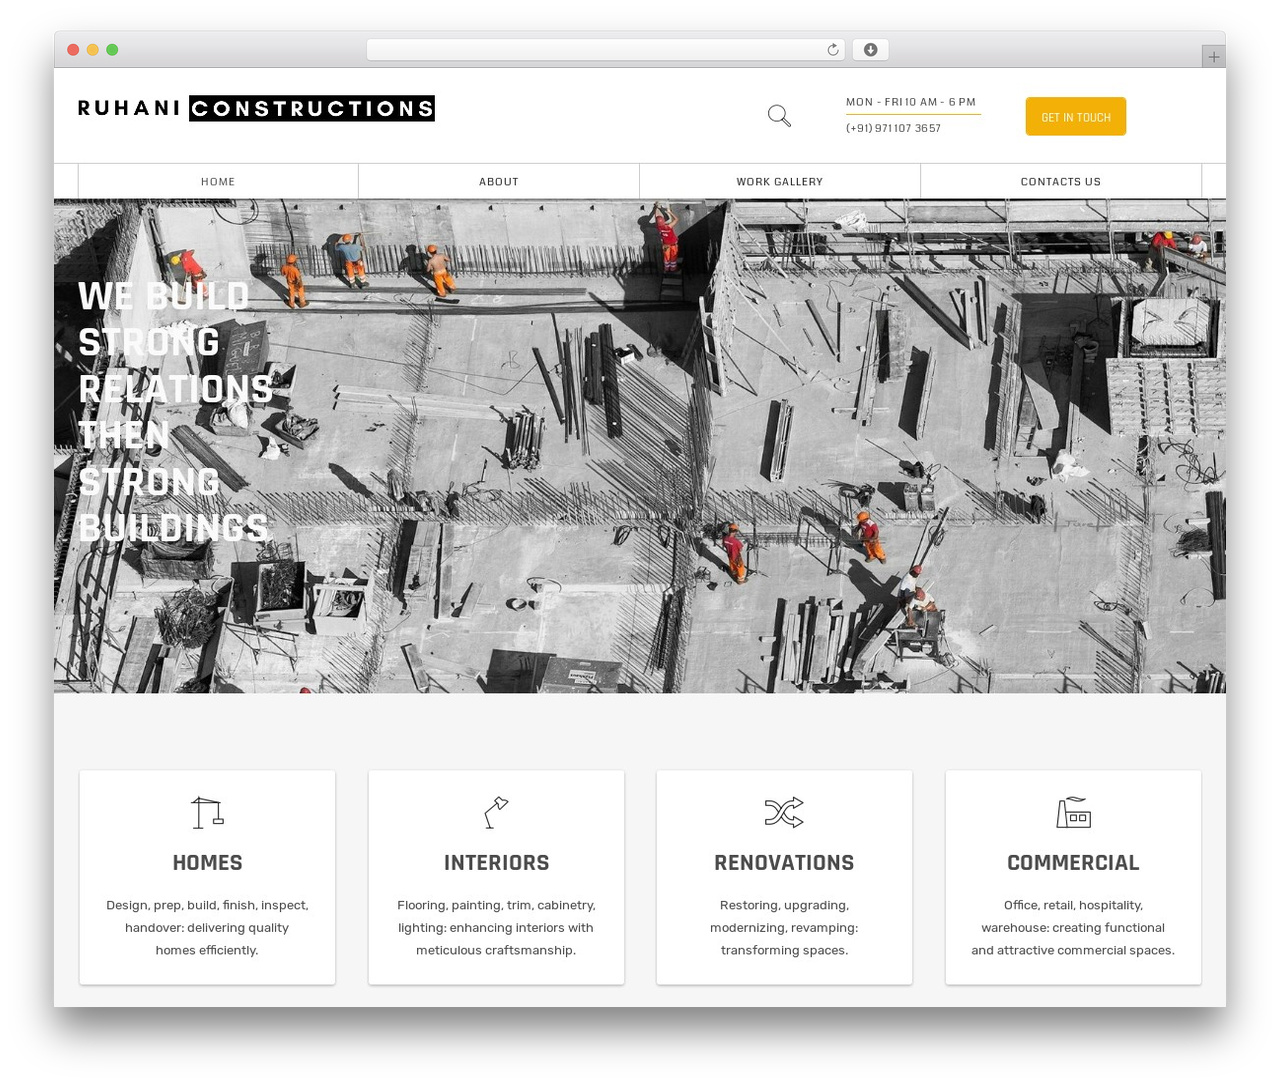Click the desk lamp icon above Interiors
Viewport: 1280px width, 1084px height.
(x=496, y=812)
